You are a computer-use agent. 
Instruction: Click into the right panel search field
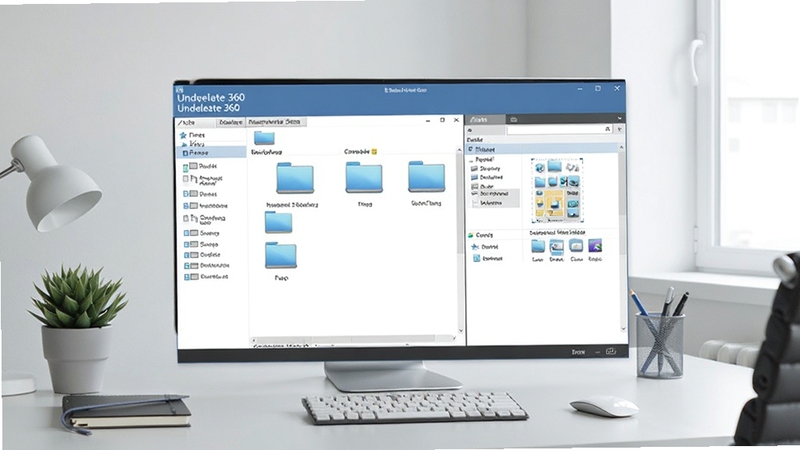[560, 130]
